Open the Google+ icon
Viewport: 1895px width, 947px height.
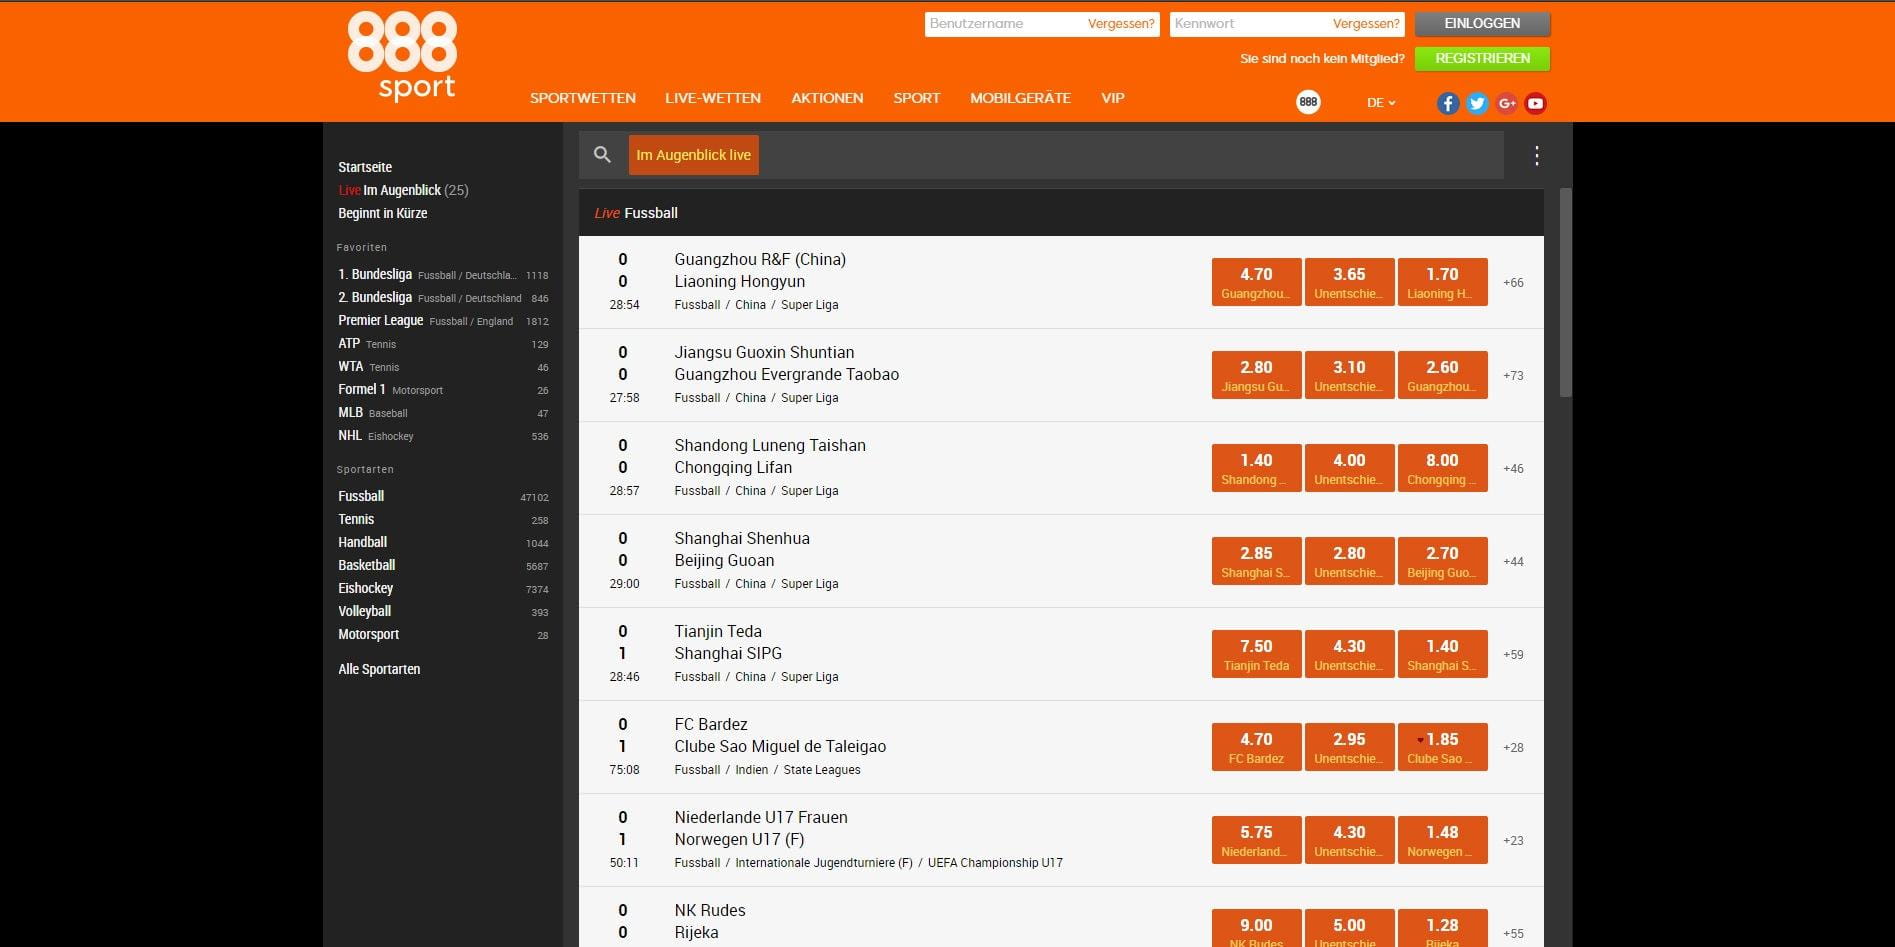1507,103
